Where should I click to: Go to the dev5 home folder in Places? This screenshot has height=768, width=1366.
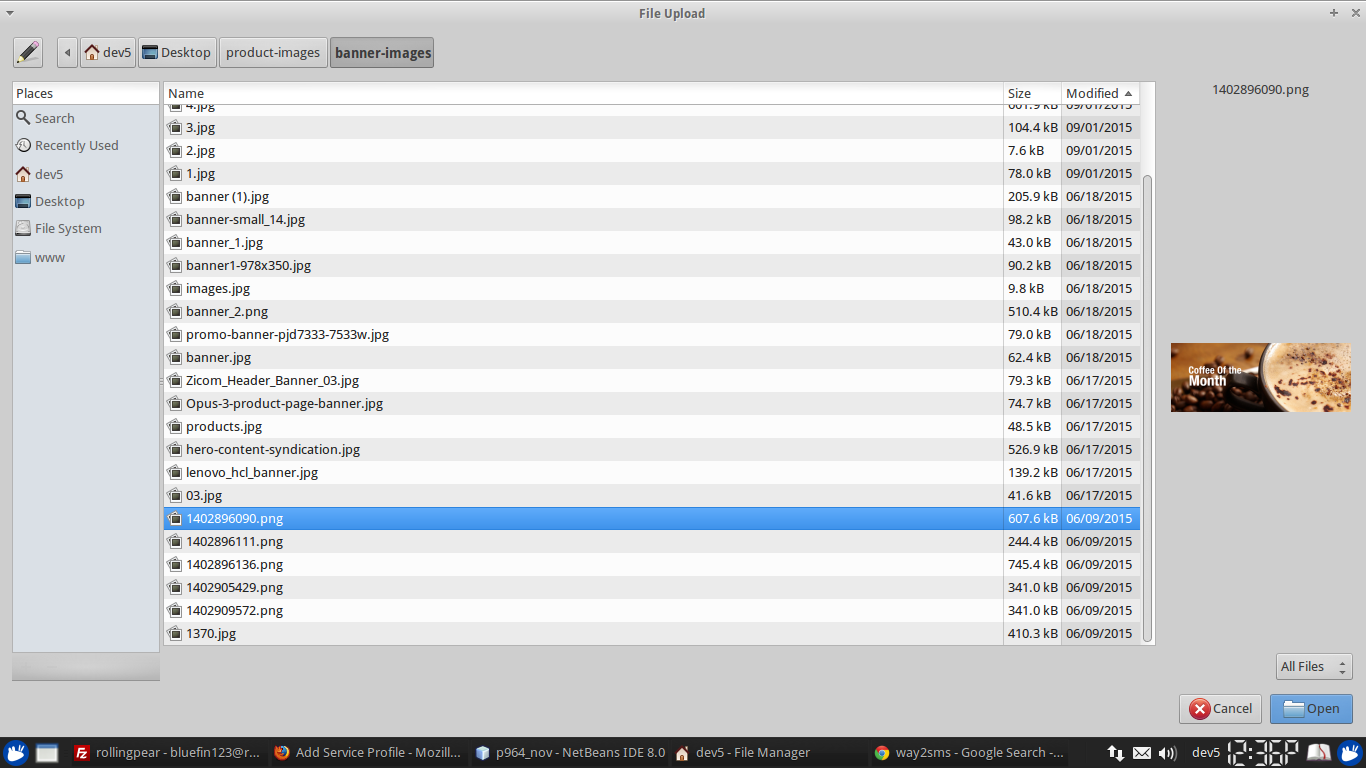coord(48,174)
